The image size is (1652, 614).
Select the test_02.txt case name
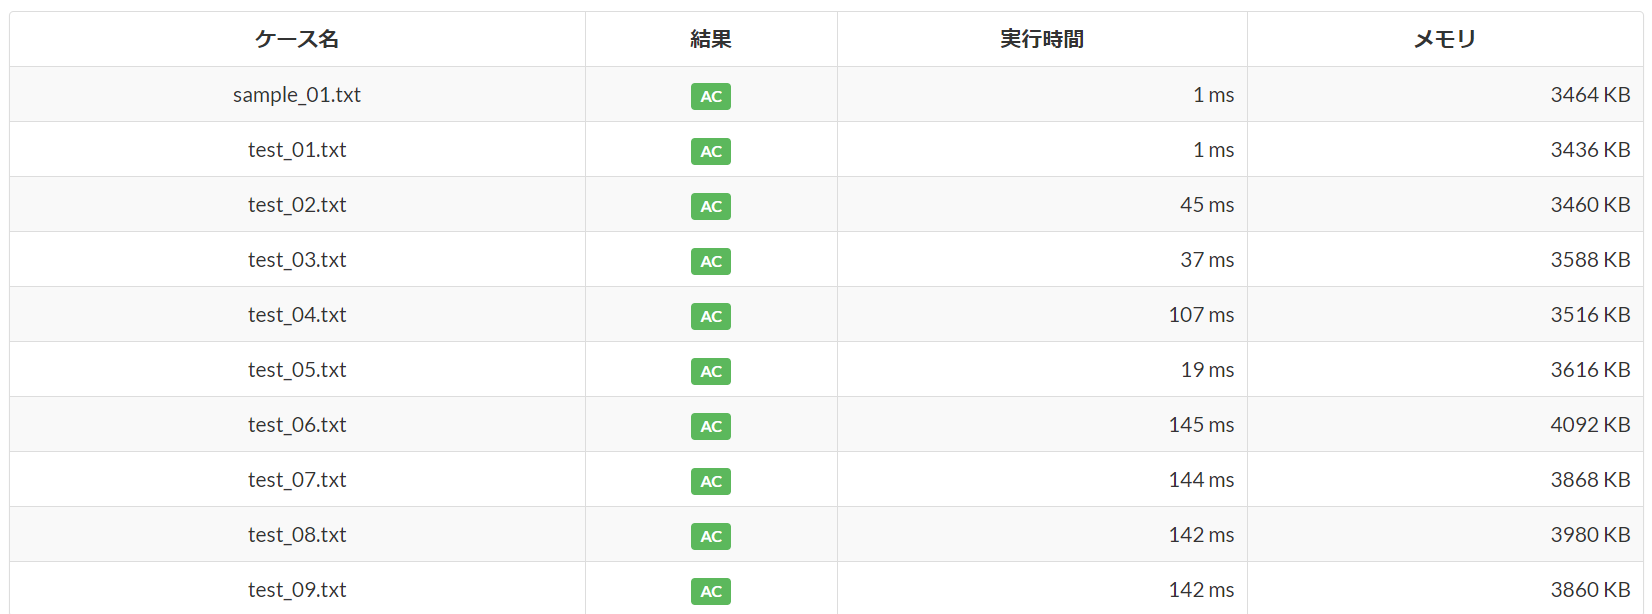point(297,205)
